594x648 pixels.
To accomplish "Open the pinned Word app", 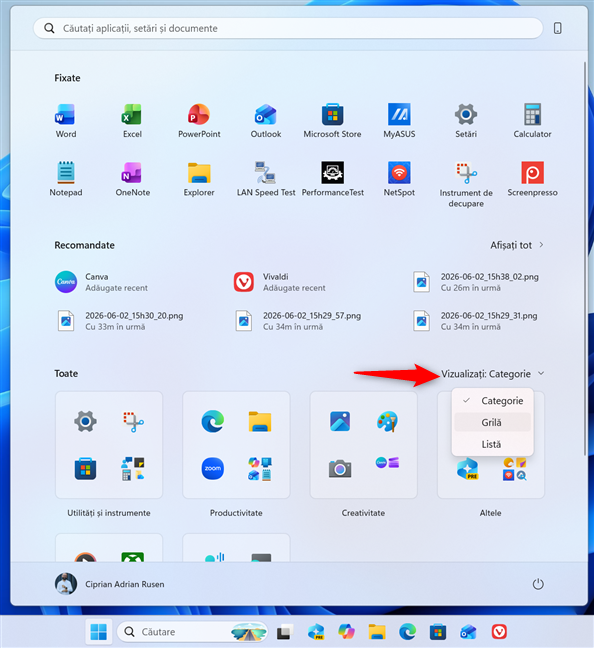I will (x=66, y=121).
